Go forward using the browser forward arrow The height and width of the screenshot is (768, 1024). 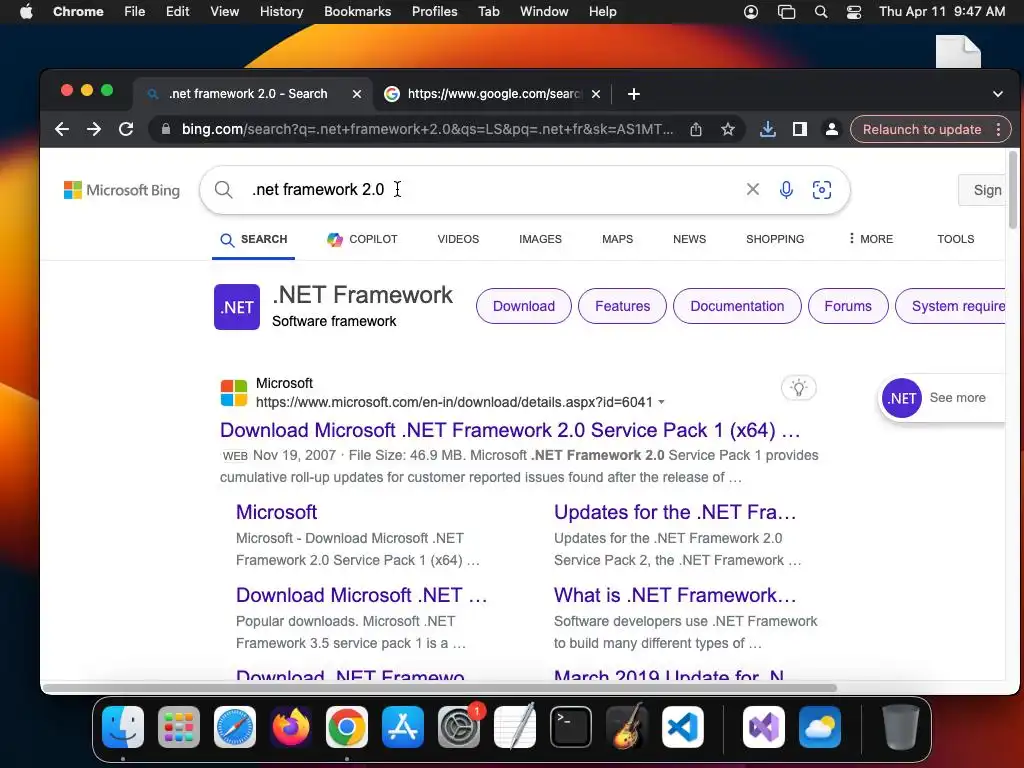tap(94, 129)
